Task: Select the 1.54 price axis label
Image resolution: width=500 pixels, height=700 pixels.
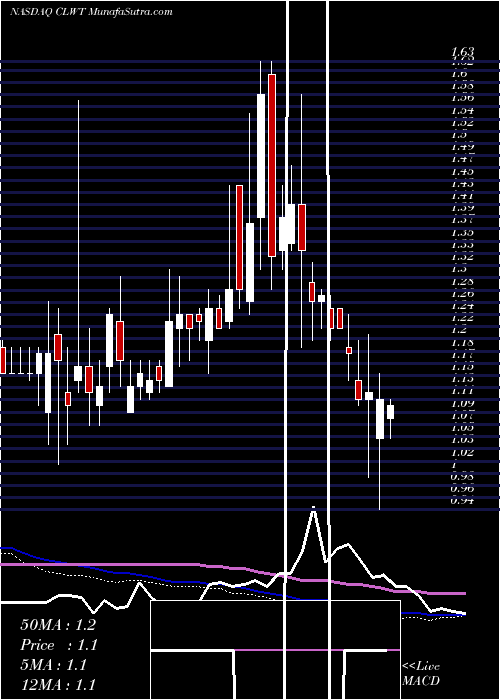Action: [x=462, y=110]
